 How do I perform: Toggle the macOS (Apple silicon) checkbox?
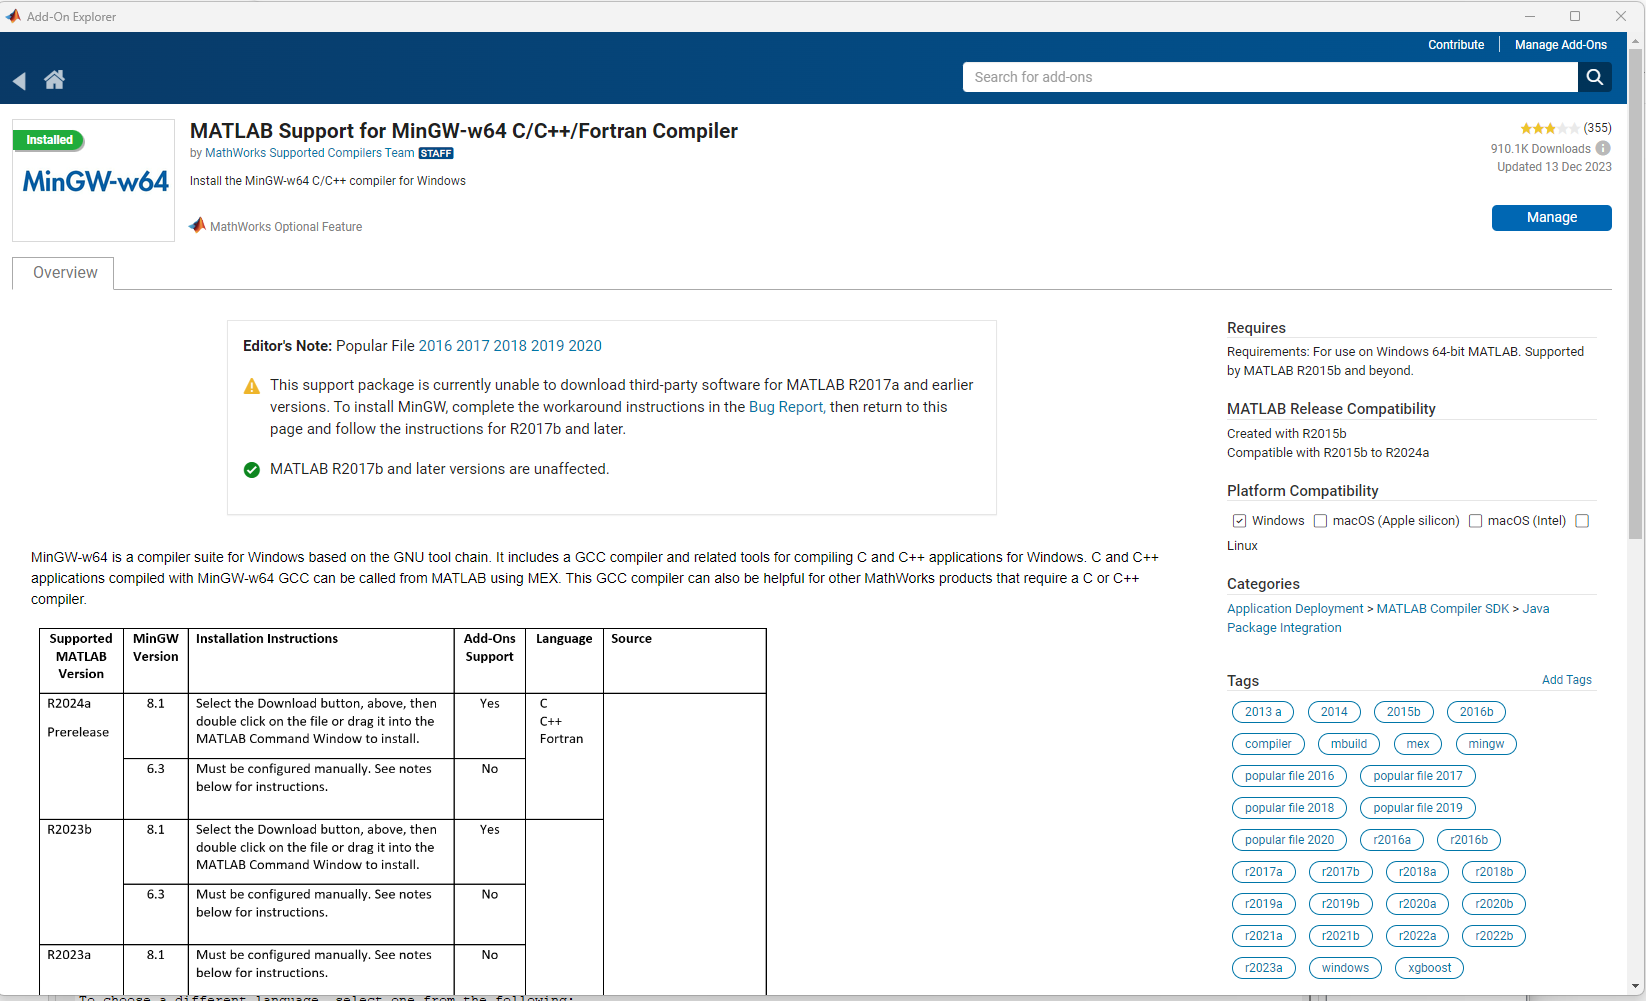point(1320,521)
